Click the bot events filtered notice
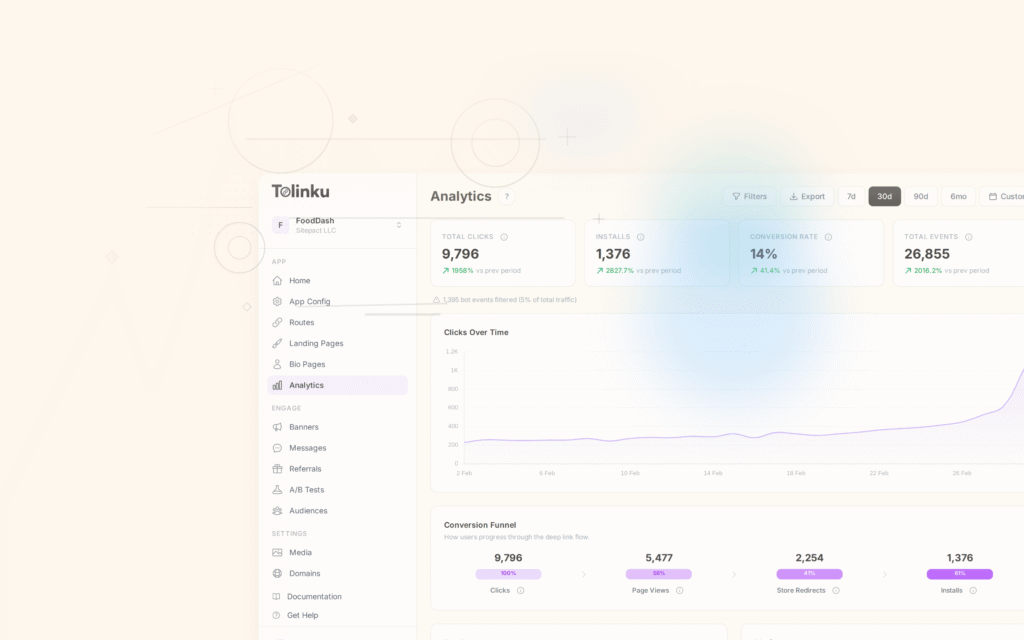 (504, 300)
